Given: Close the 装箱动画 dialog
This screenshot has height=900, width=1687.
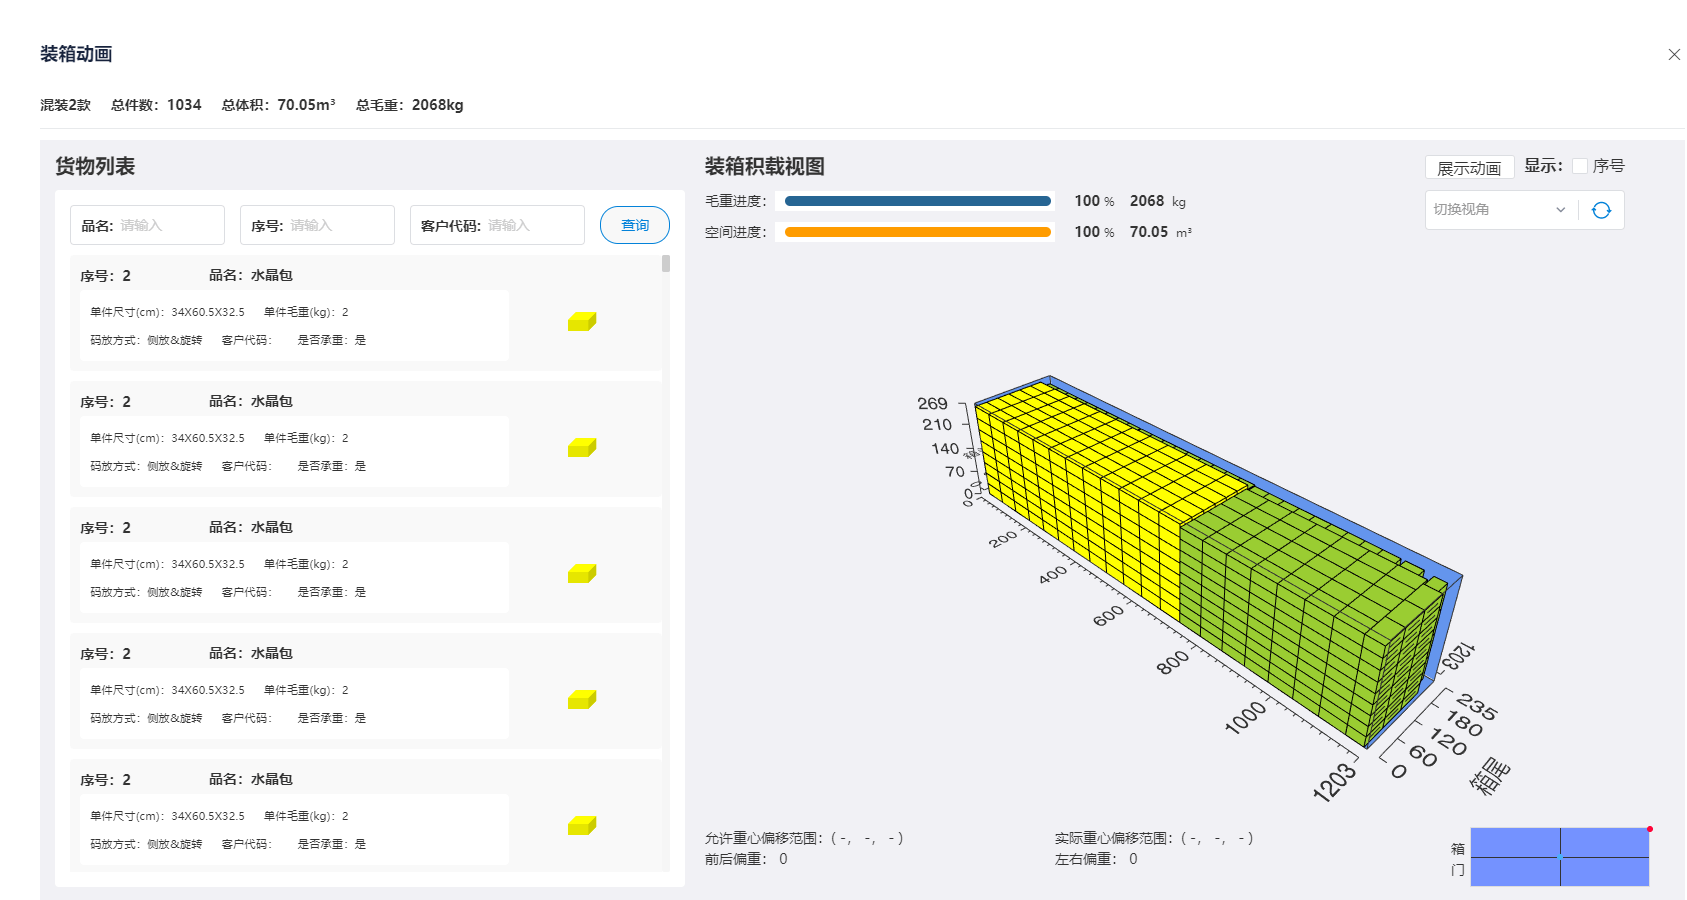Looking at the screenshot, I should [x=1674, y=55].
